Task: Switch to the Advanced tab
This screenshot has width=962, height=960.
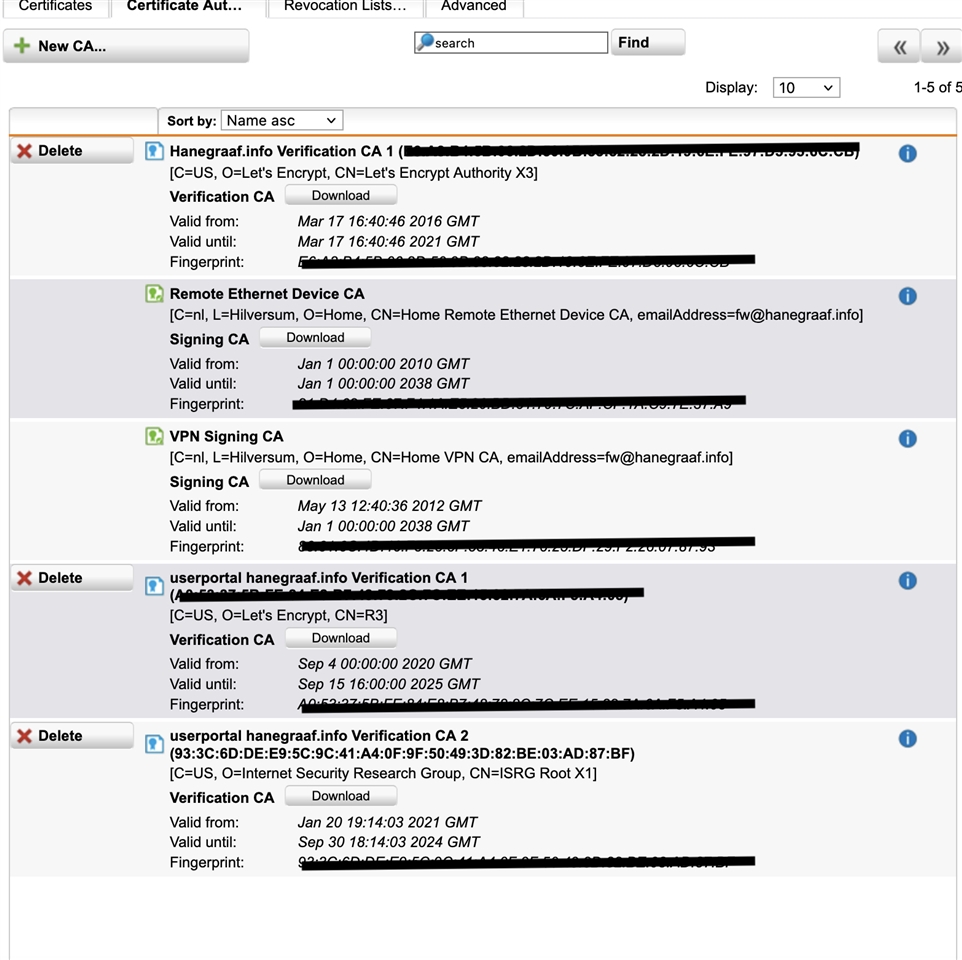Action: click(x=473, y=7)
